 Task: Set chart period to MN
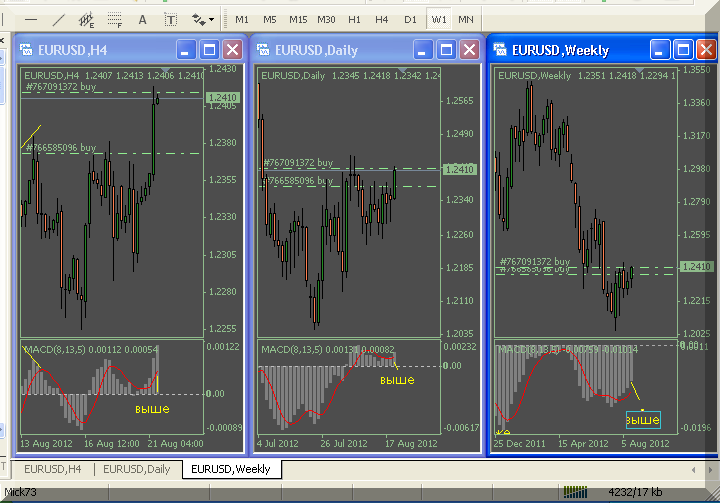(466, 19)
